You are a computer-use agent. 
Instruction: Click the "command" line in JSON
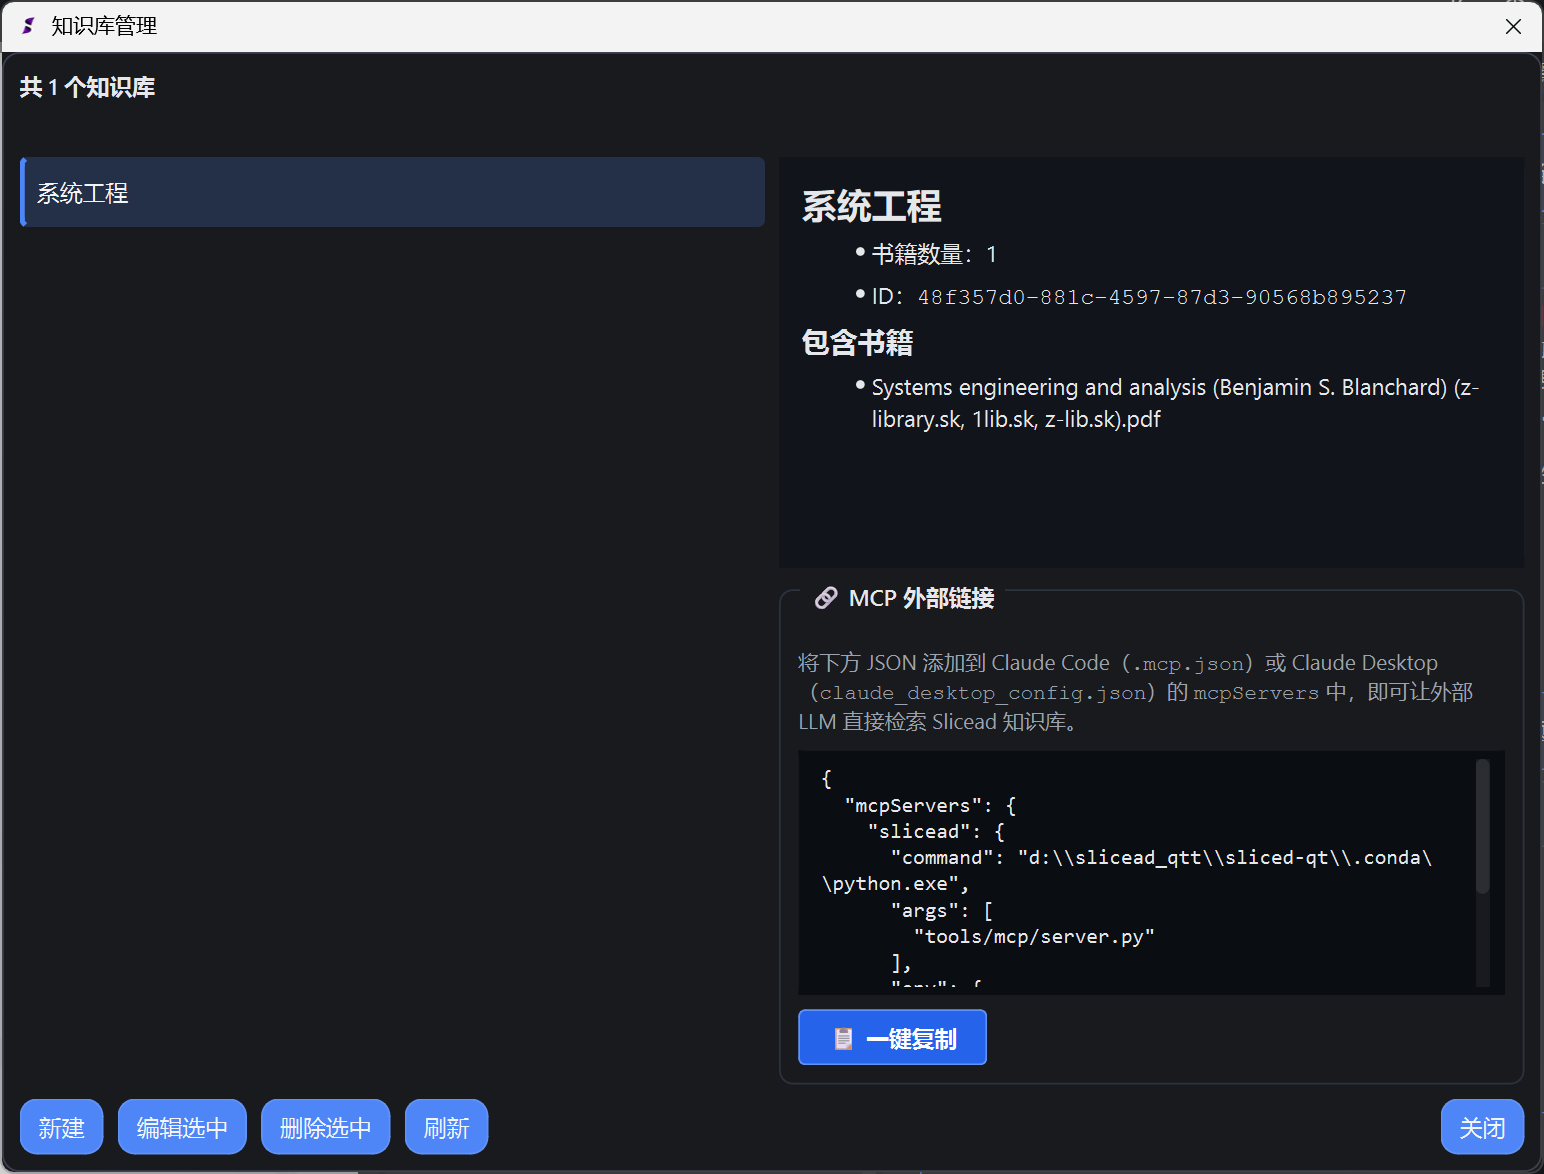(1127, 870)
